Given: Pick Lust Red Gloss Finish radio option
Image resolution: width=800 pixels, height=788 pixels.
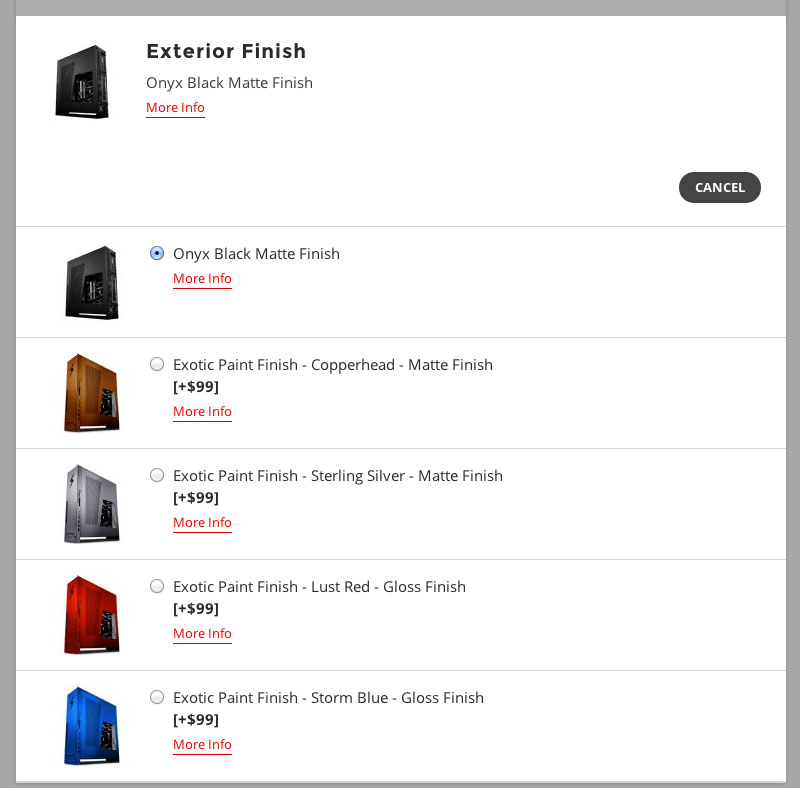Looking at the screenshot, I should pyautogui.click(x=157, y=586).
